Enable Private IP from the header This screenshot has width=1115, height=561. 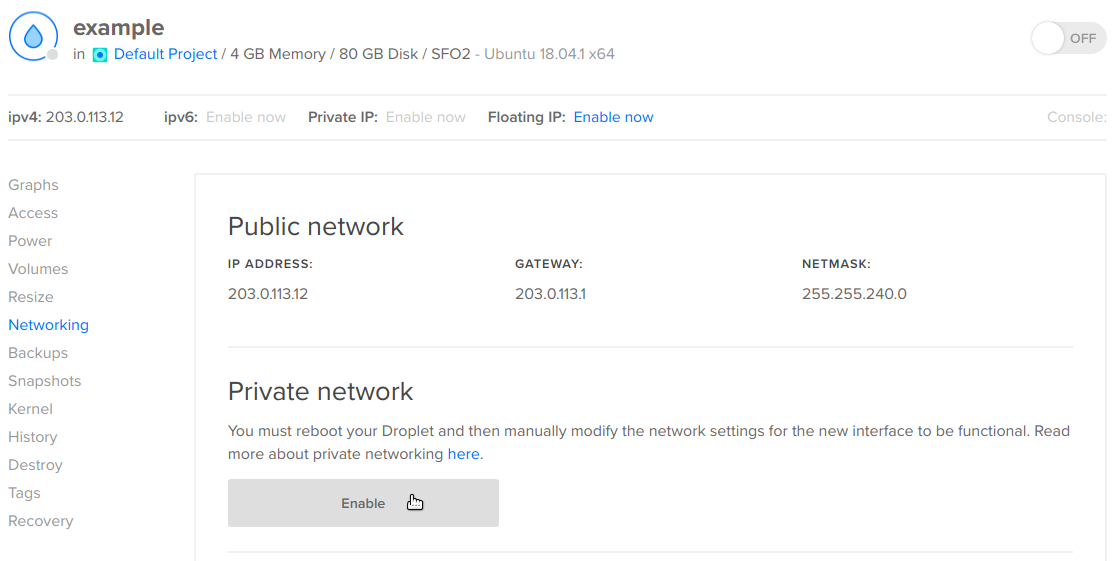click(x=425, y=117)
